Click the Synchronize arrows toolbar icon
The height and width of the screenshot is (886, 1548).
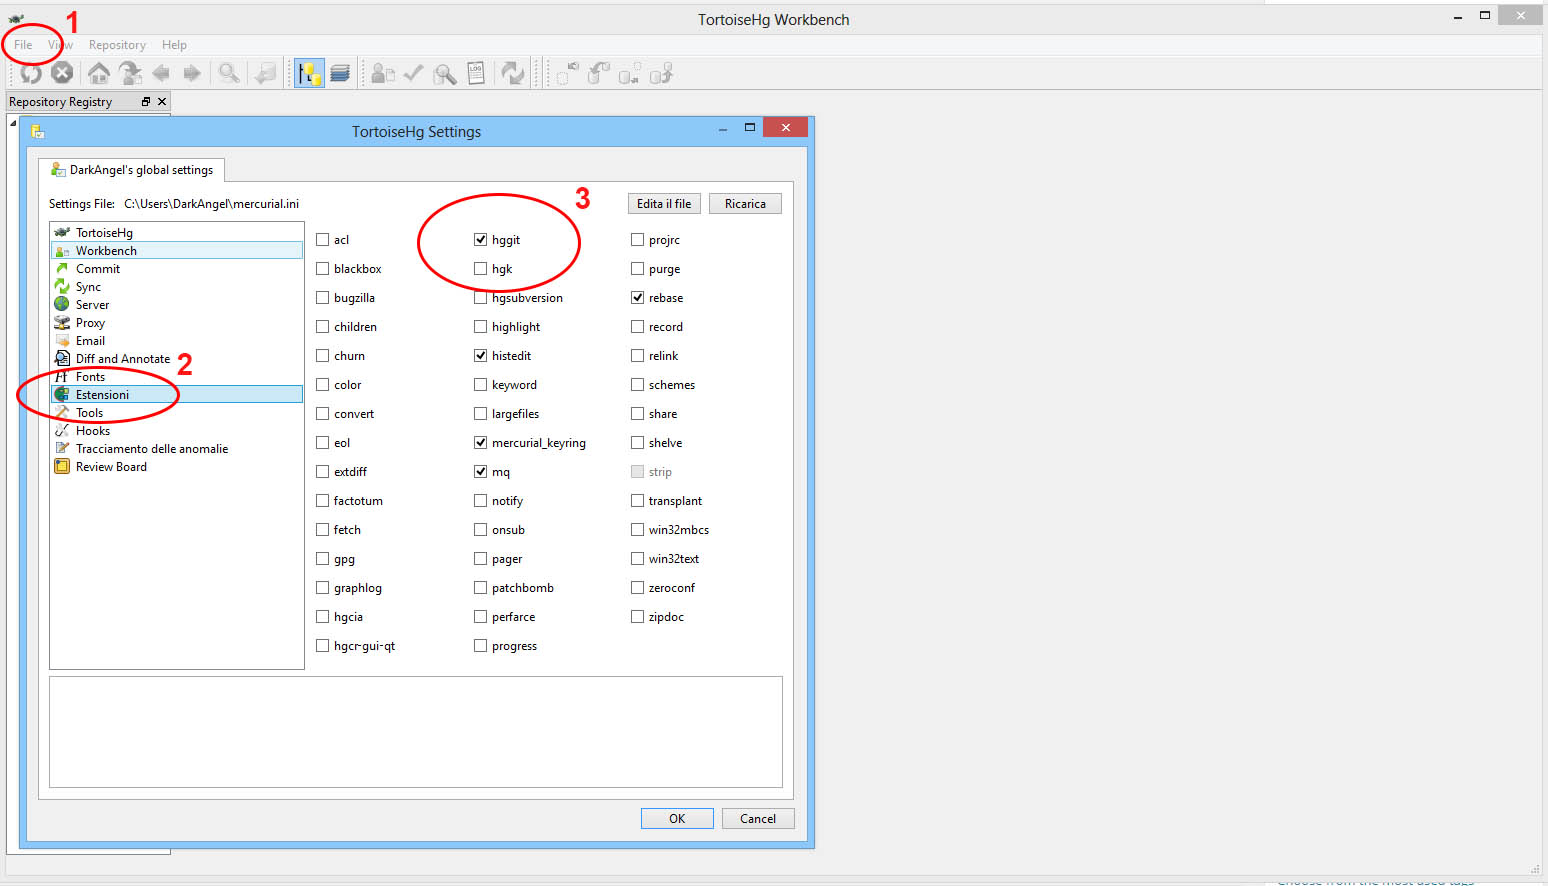coord(512,73)
